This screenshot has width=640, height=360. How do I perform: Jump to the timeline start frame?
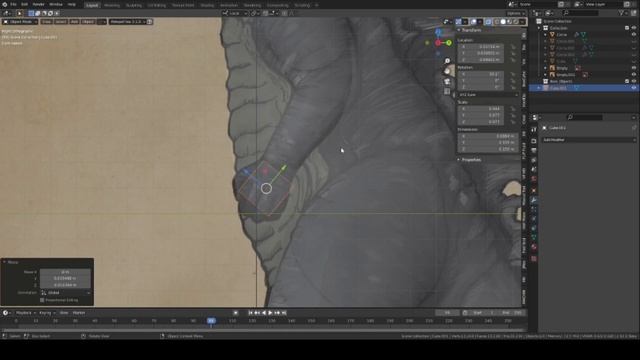250,313
